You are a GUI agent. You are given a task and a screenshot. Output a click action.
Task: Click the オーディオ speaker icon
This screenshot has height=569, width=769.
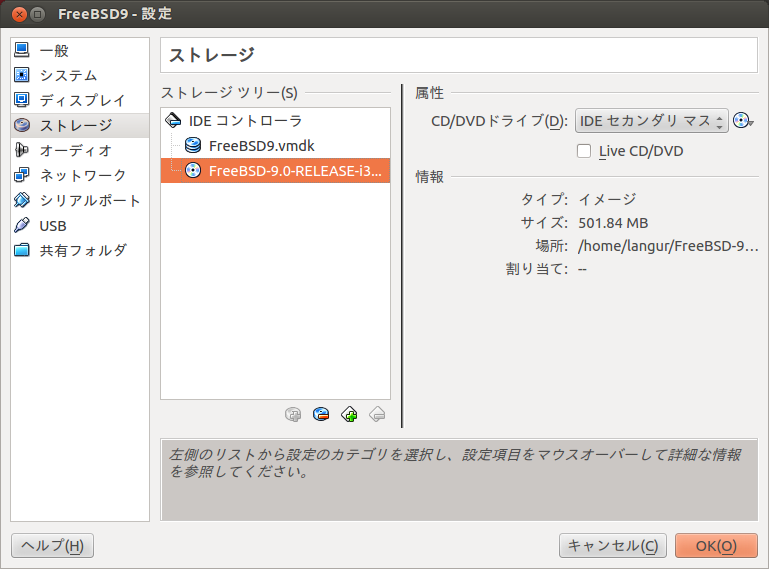22,150
